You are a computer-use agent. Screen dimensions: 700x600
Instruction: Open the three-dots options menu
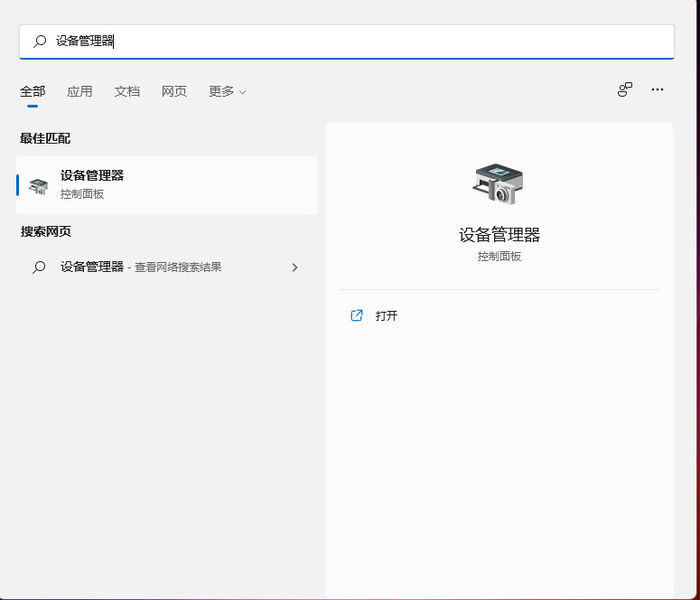(x=657, y=90)
